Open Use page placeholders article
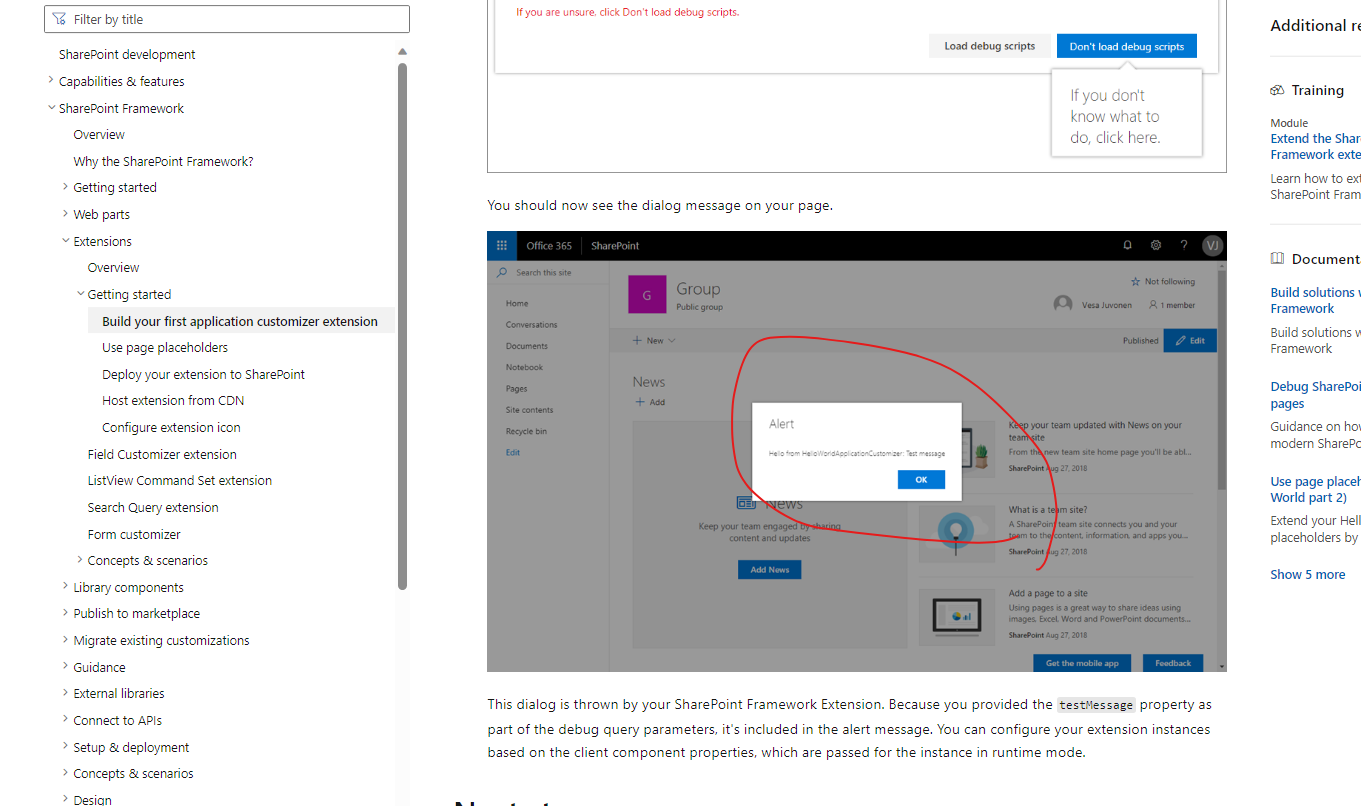This screenshot has width=1361, height=806. click(165, 347)
